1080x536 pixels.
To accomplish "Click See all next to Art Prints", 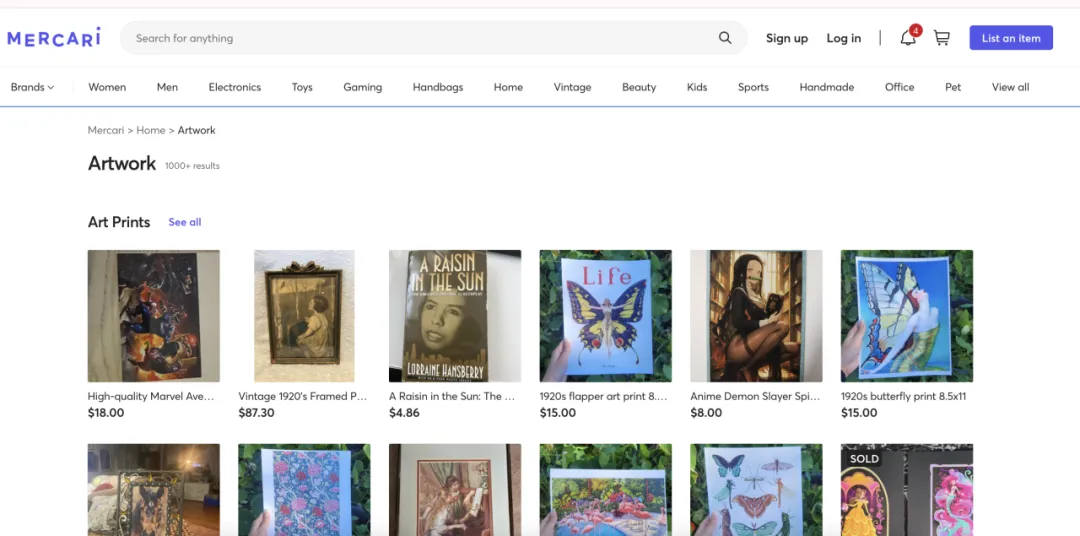I will click(x=185, y=222).
